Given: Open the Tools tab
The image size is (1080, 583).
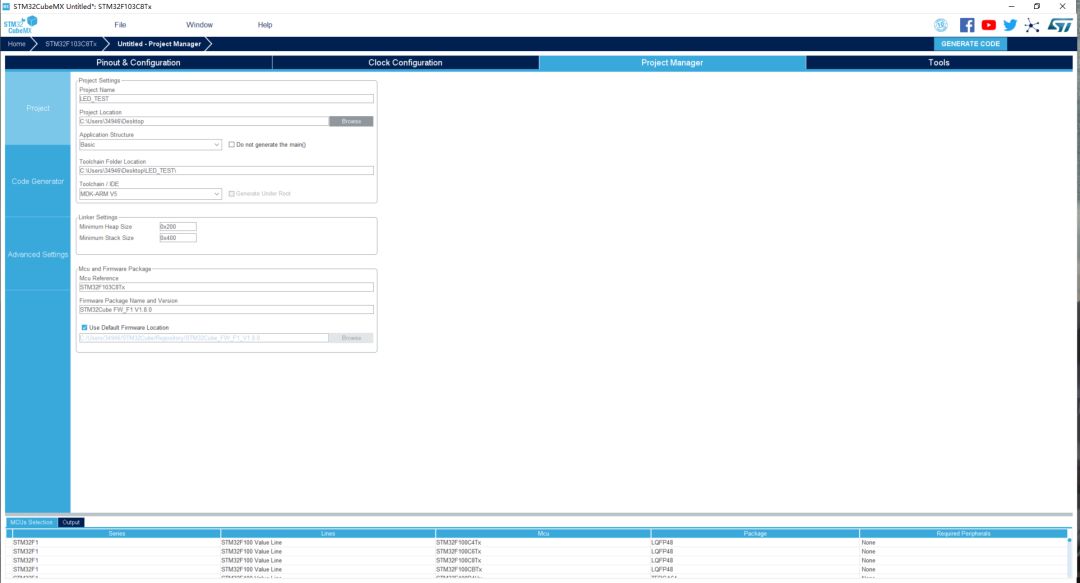Looking at the screenshot, I should (x=939, y=63).
